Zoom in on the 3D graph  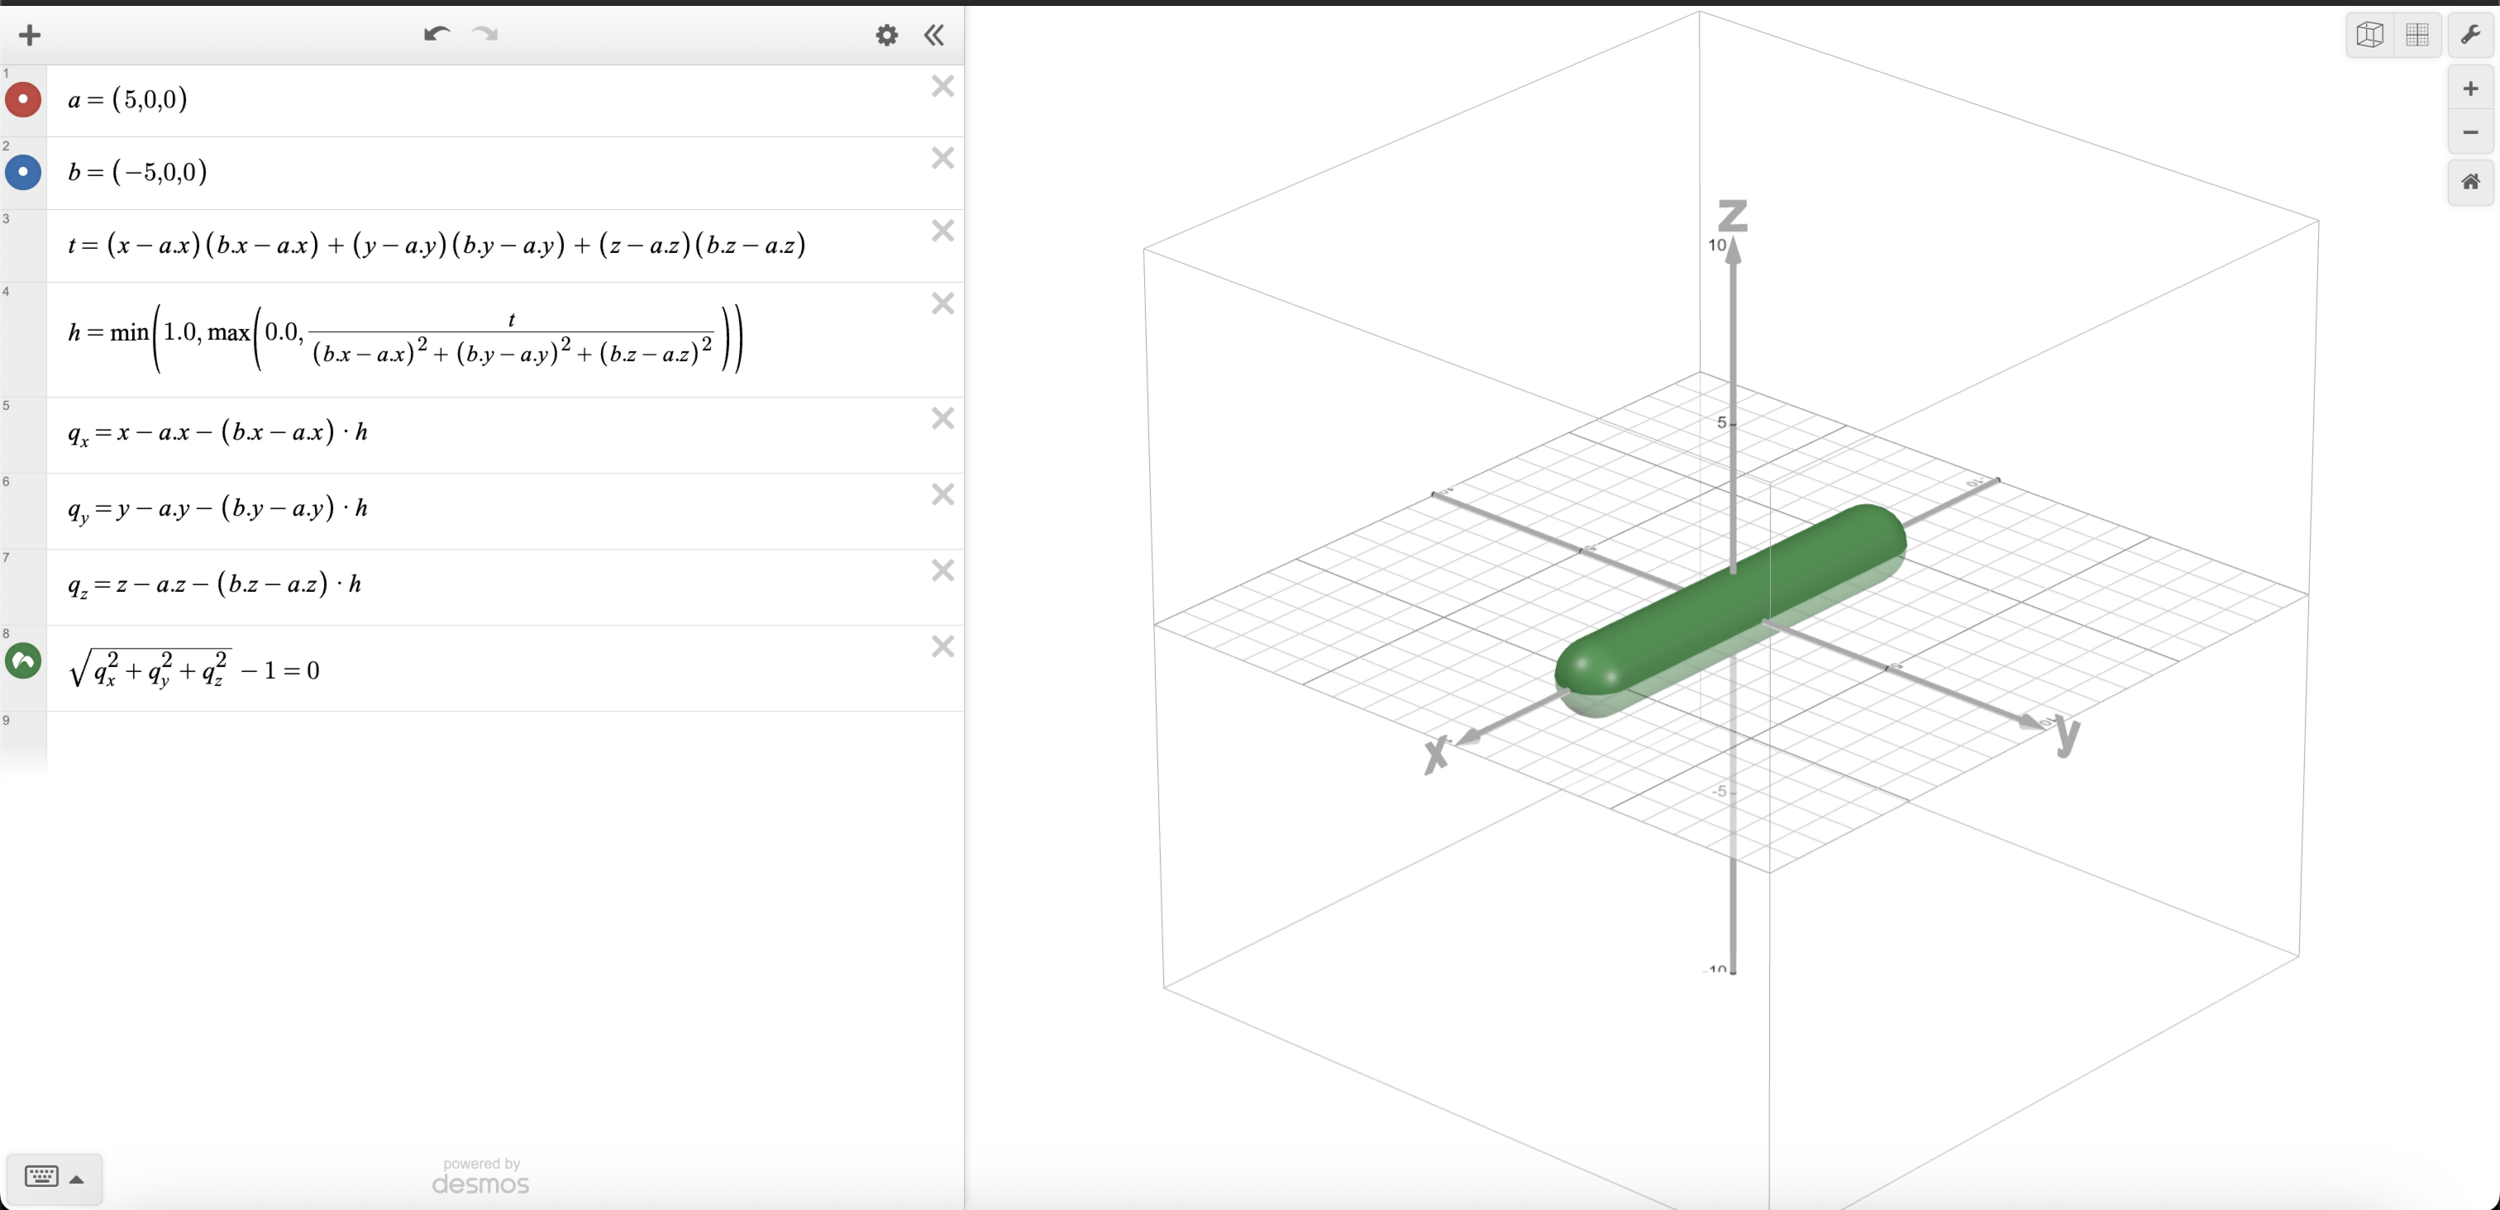pos(2470,89)
